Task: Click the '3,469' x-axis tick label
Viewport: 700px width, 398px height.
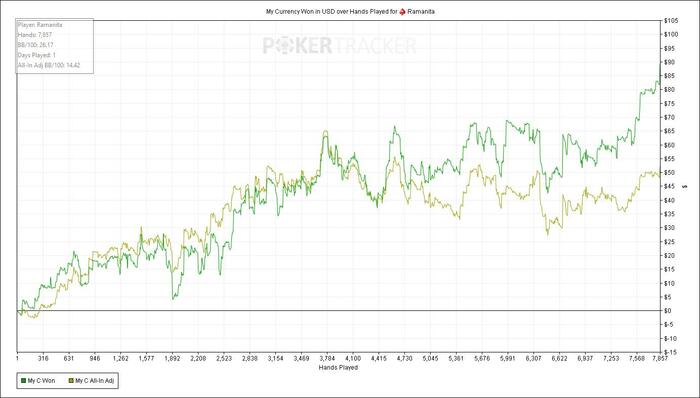Action: pyautogui.click(x=301, y=358)
